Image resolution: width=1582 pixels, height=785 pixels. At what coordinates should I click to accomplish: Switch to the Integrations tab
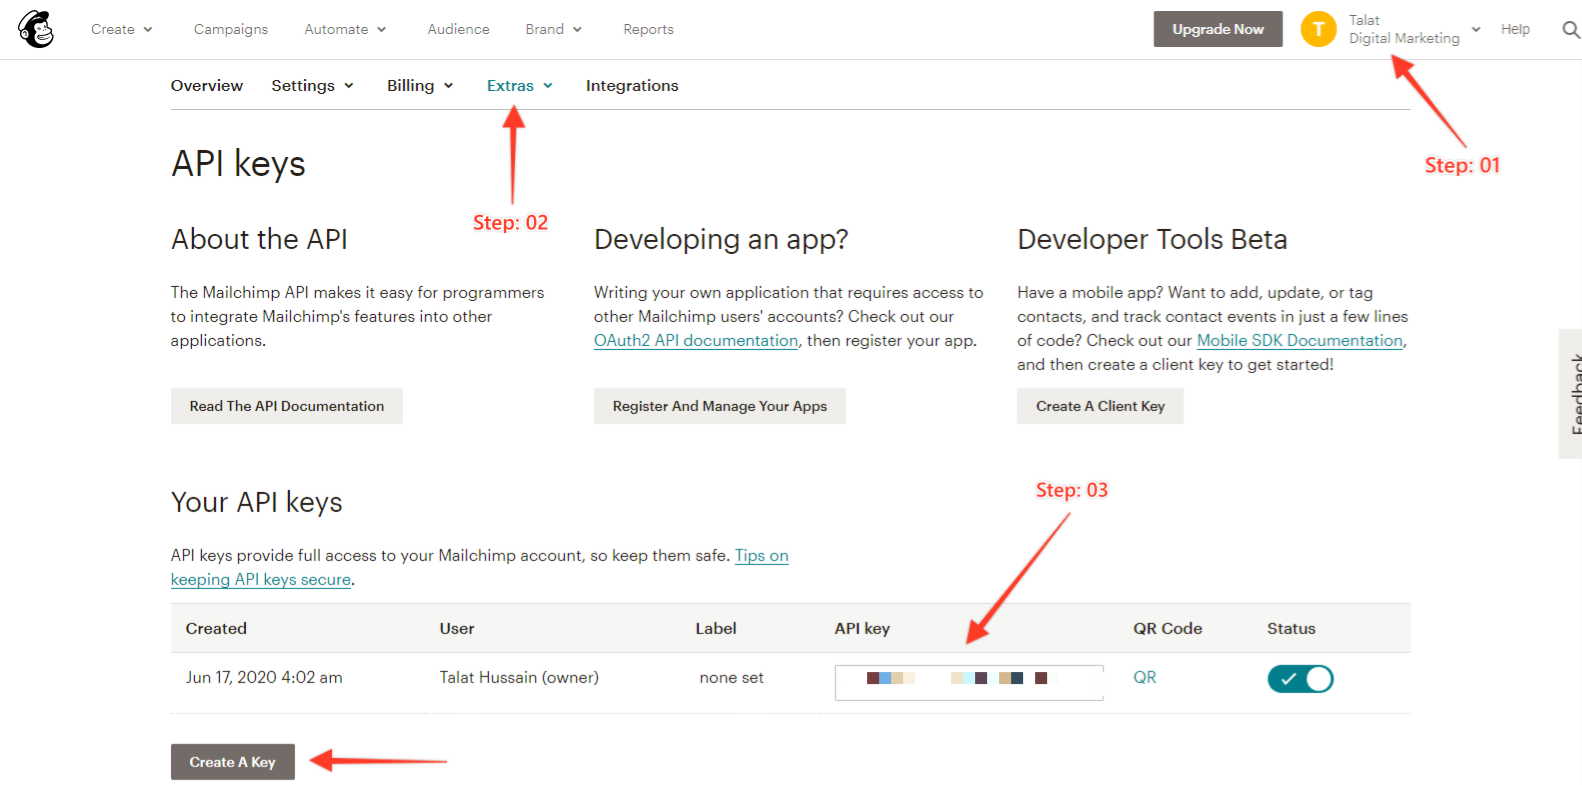click(x=632, y=86)
